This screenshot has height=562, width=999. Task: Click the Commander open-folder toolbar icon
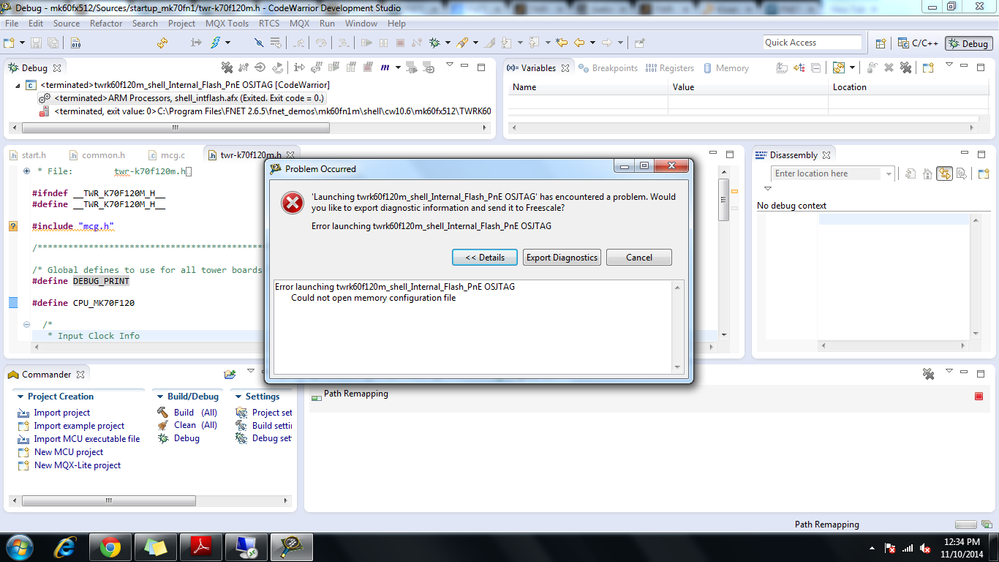(x=230, y=374)
